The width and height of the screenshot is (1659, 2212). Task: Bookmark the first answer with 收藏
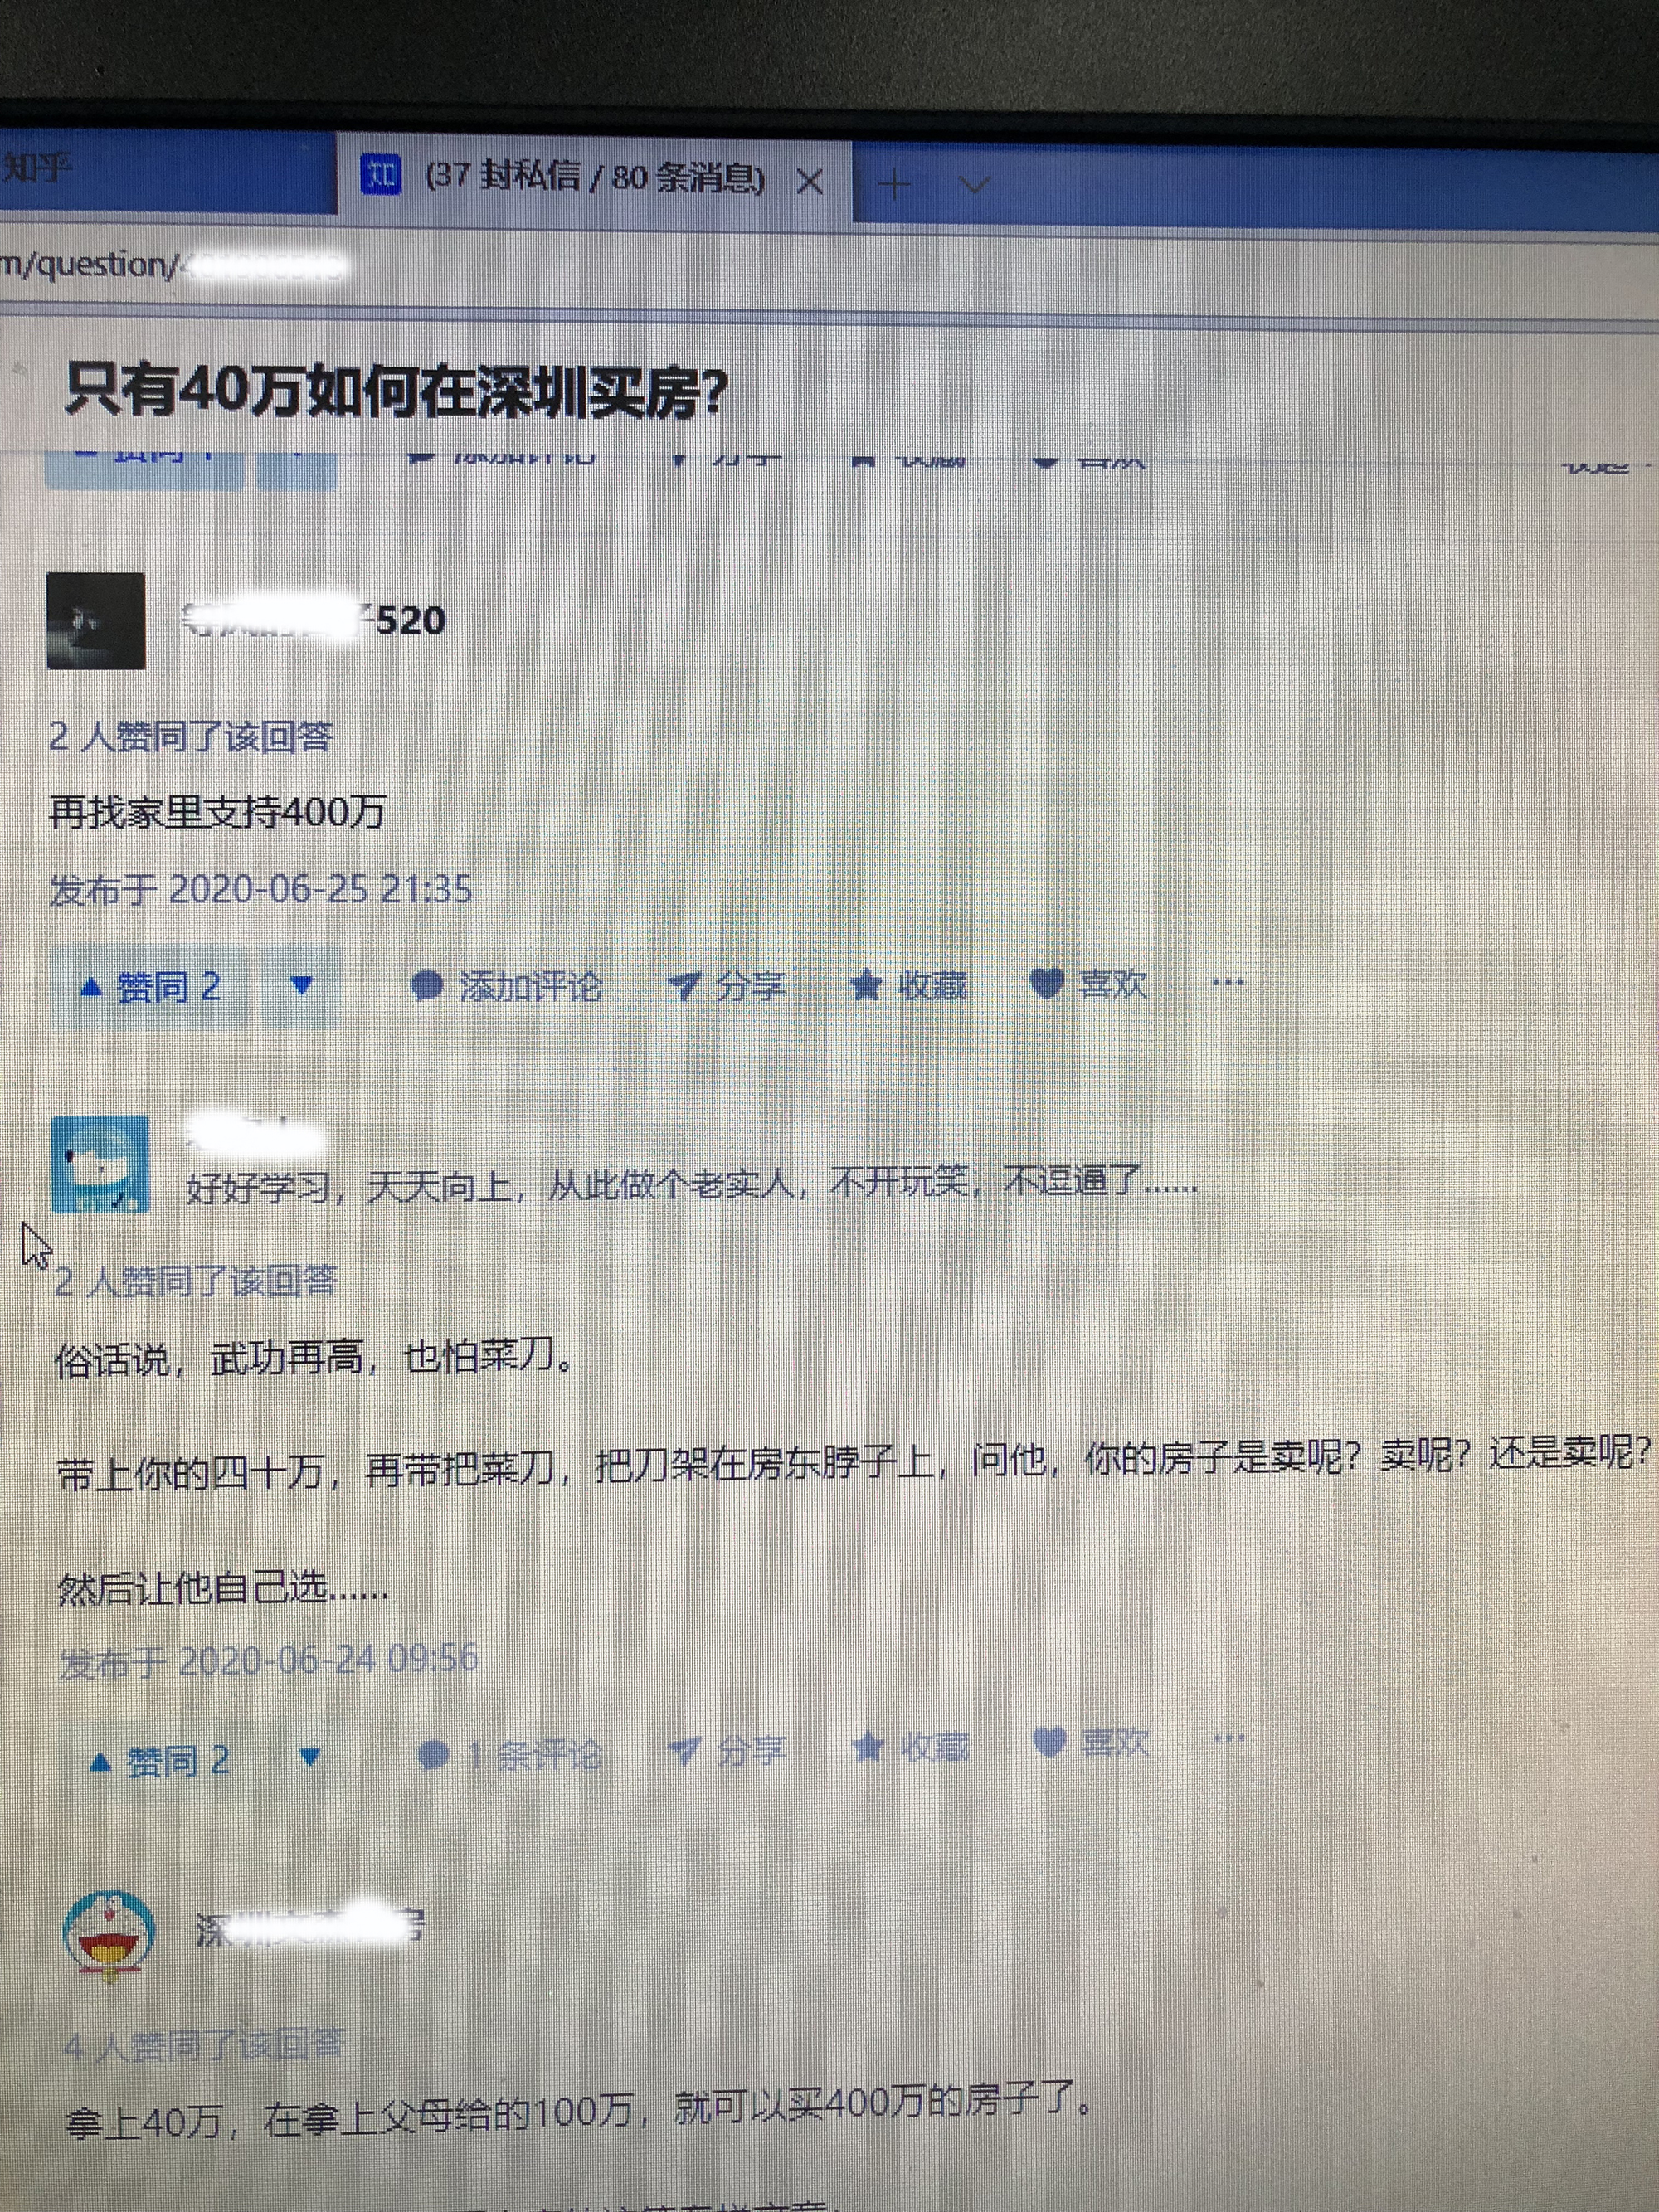pyautogui.click(x=908, y=985)
